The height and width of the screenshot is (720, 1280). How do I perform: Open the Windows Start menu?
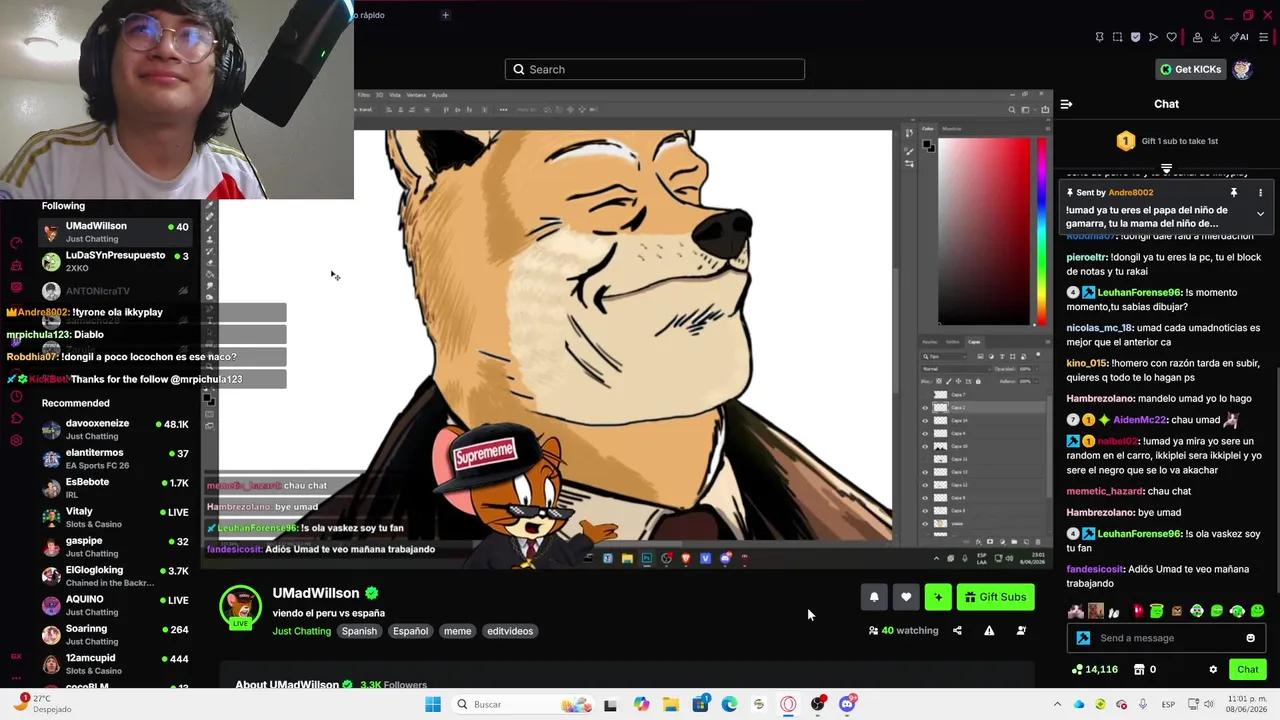[433, 704]
